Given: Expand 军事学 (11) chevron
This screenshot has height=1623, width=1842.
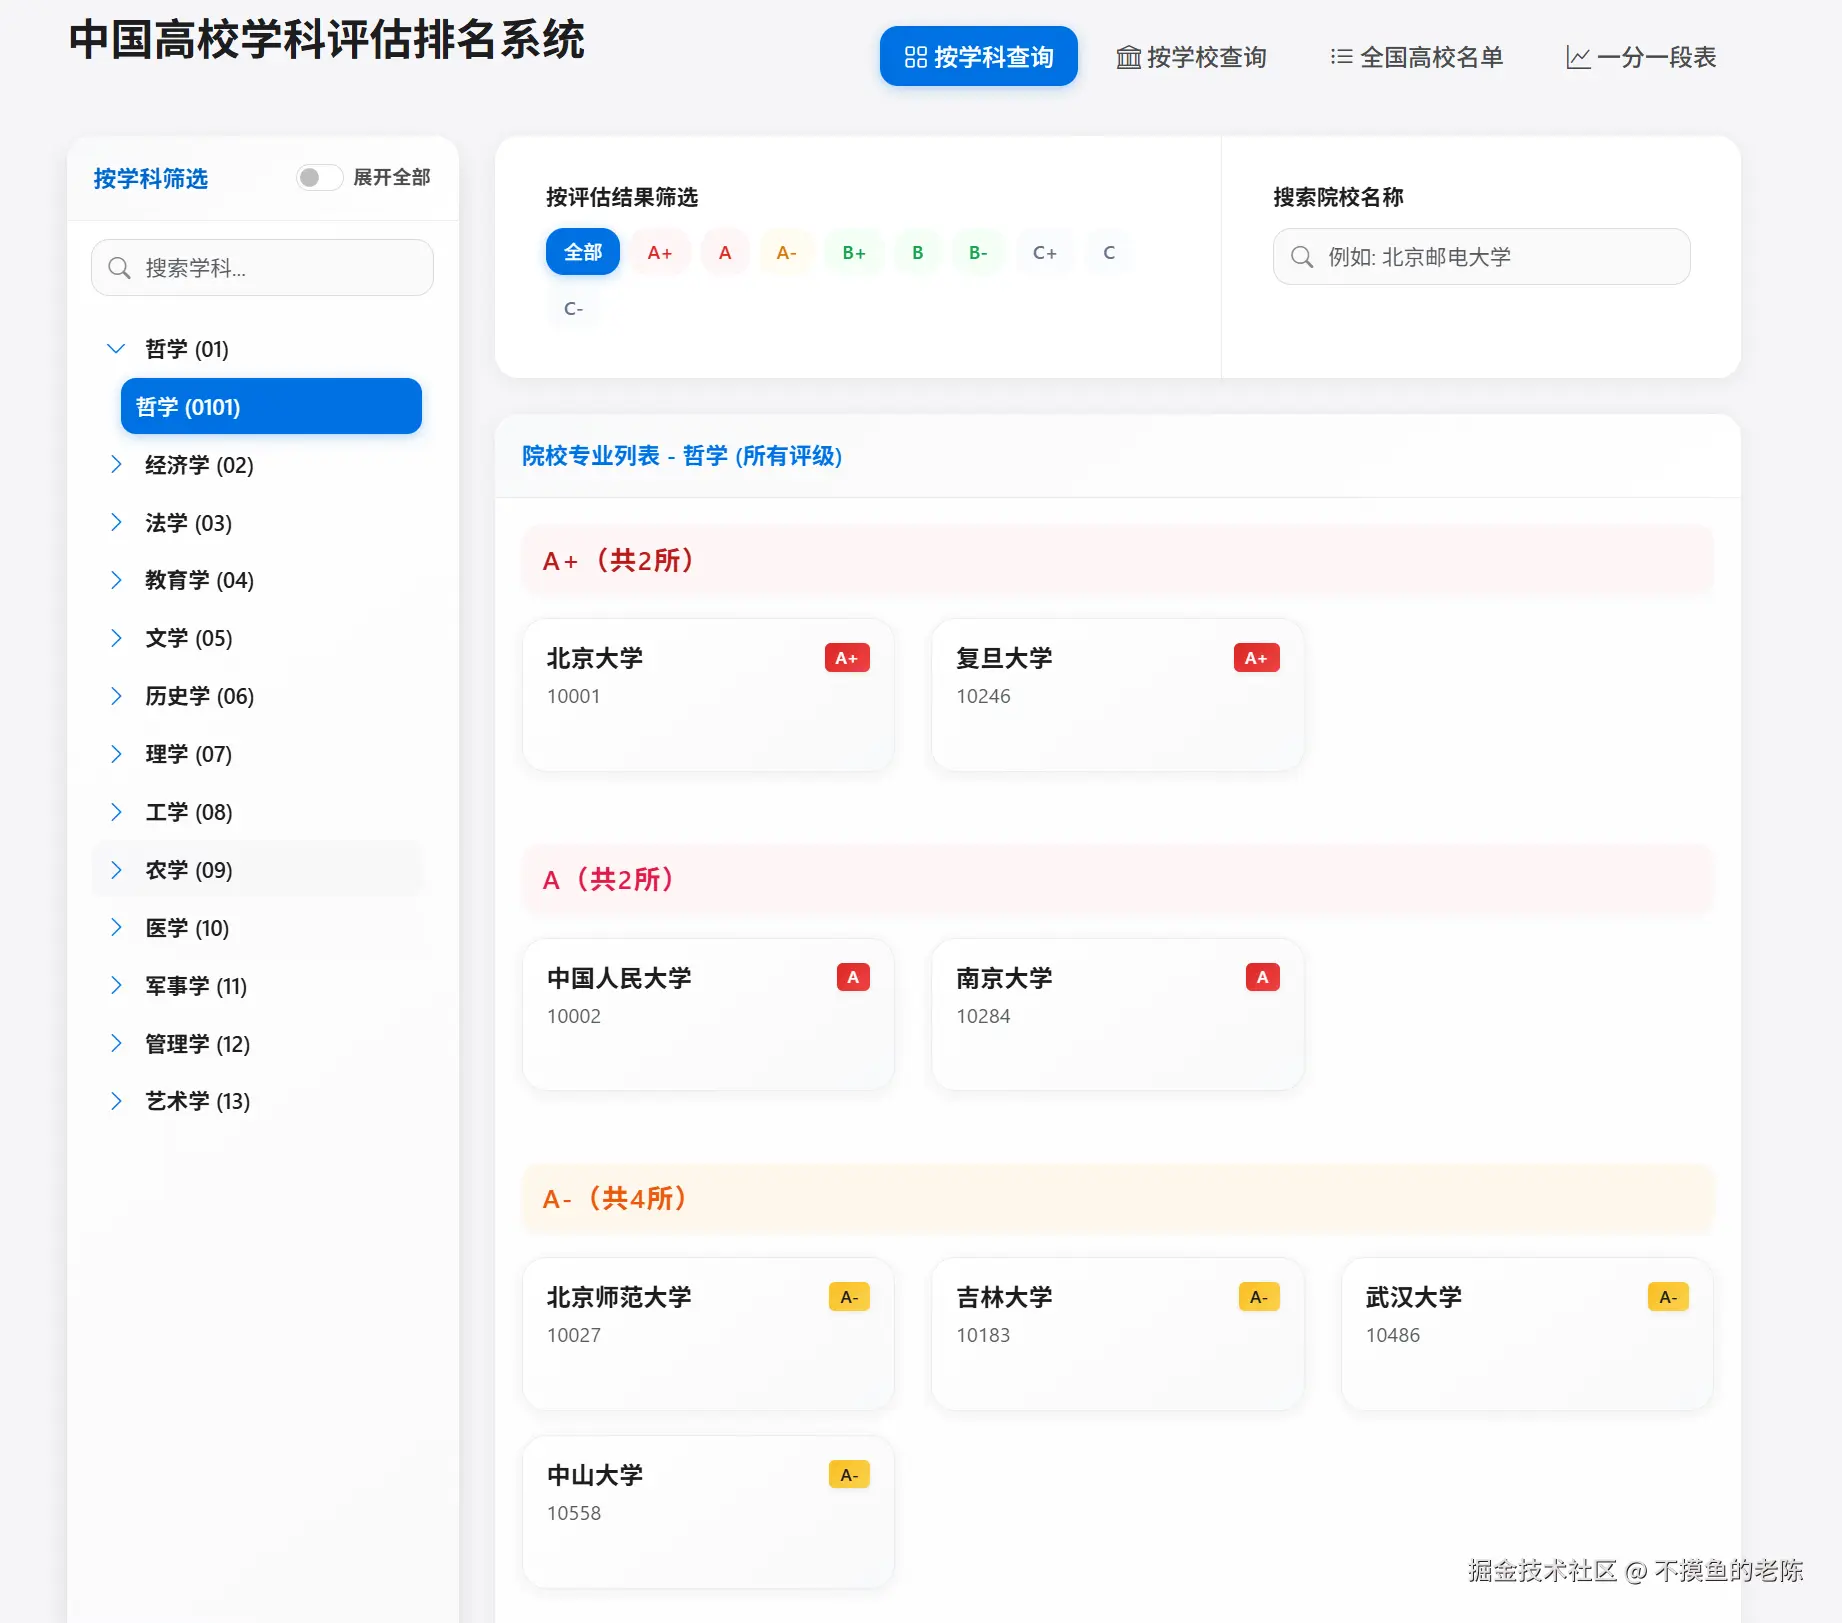Looking at the screenshot, I should [116, 986].
